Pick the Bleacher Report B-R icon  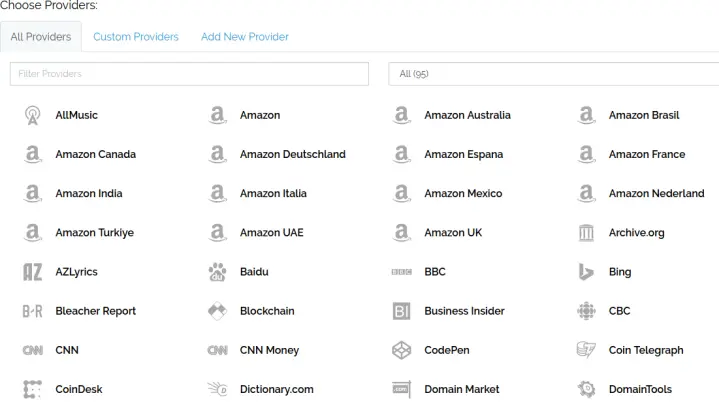(x=33, y=311)
